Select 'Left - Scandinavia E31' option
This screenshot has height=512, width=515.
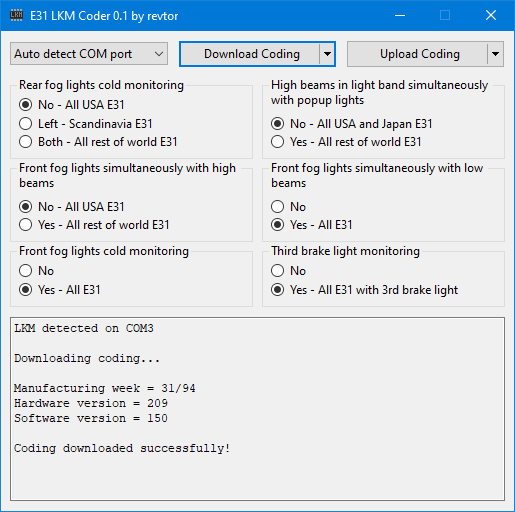coord(86,124)
